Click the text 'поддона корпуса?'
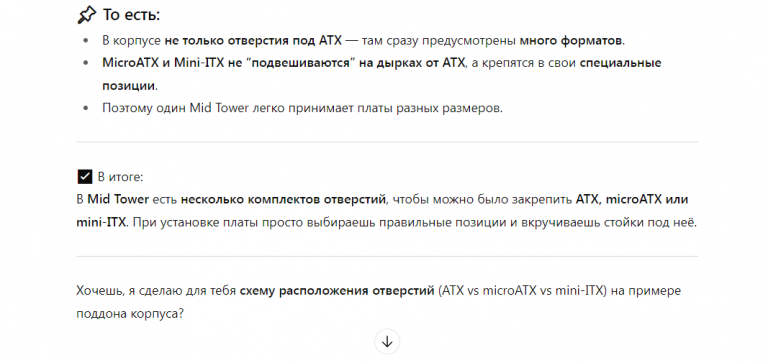This screenshot has height=363, width=768. [130, 314]
